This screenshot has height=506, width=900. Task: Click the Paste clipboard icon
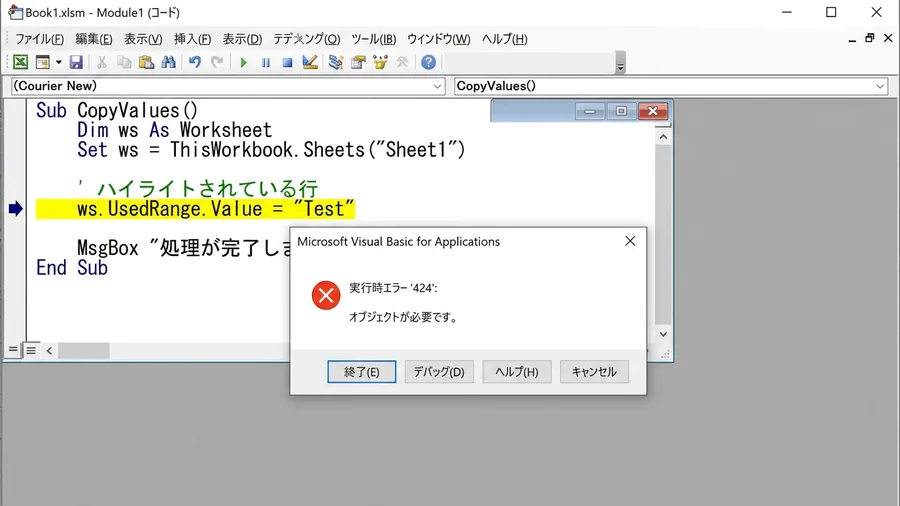pos(146,62)
